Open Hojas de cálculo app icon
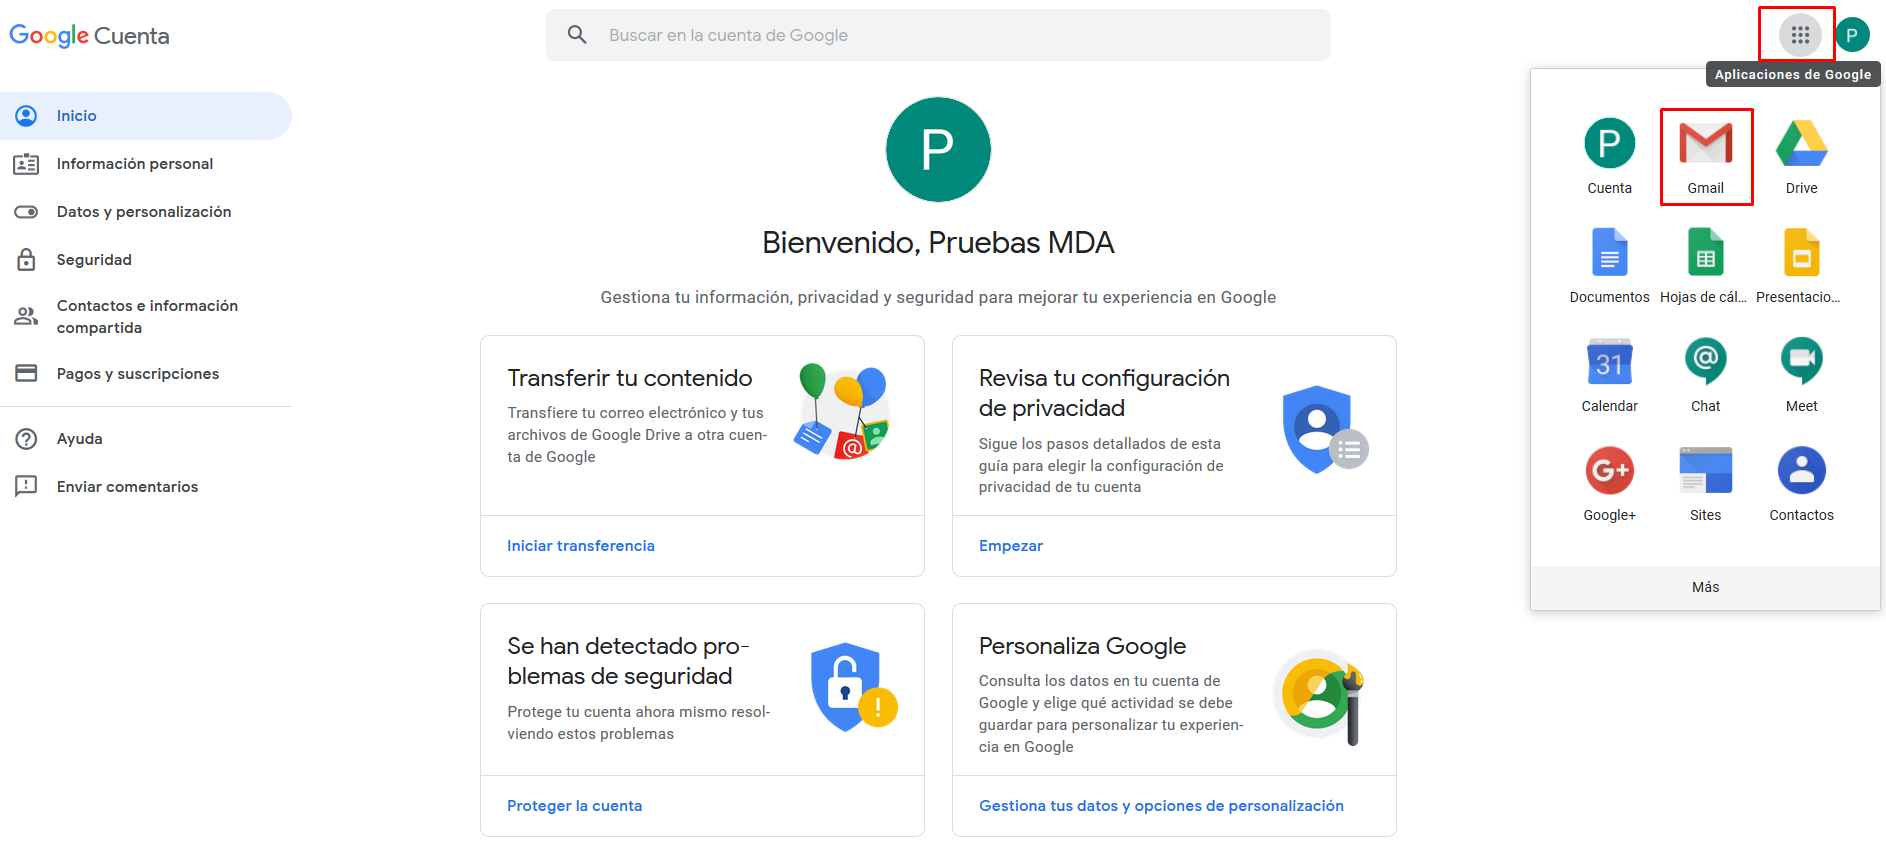Image resolution: width=1886 pixels, height=841 pixels. click(x=1706, y=267)
